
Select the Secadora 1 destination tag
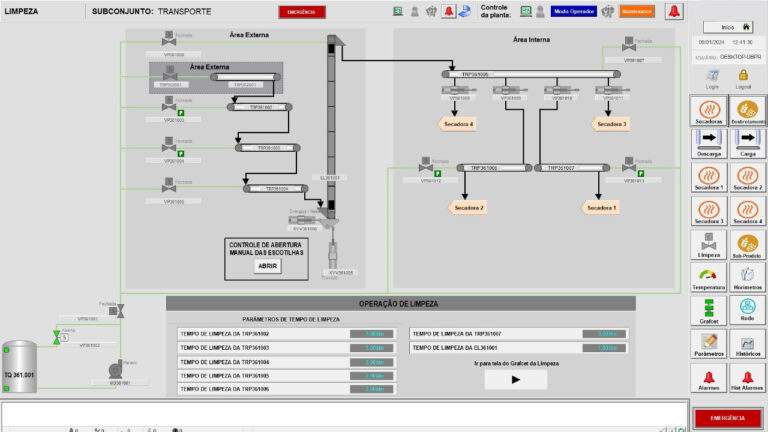(600, 208)
